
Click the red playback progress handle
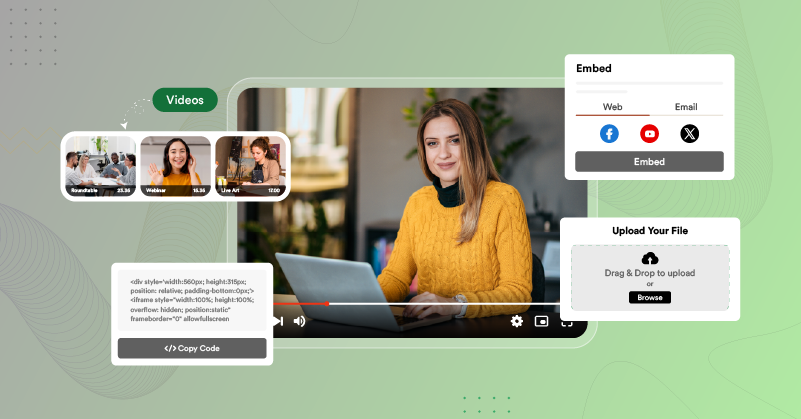pyautogui.click(x=327, y=304)
